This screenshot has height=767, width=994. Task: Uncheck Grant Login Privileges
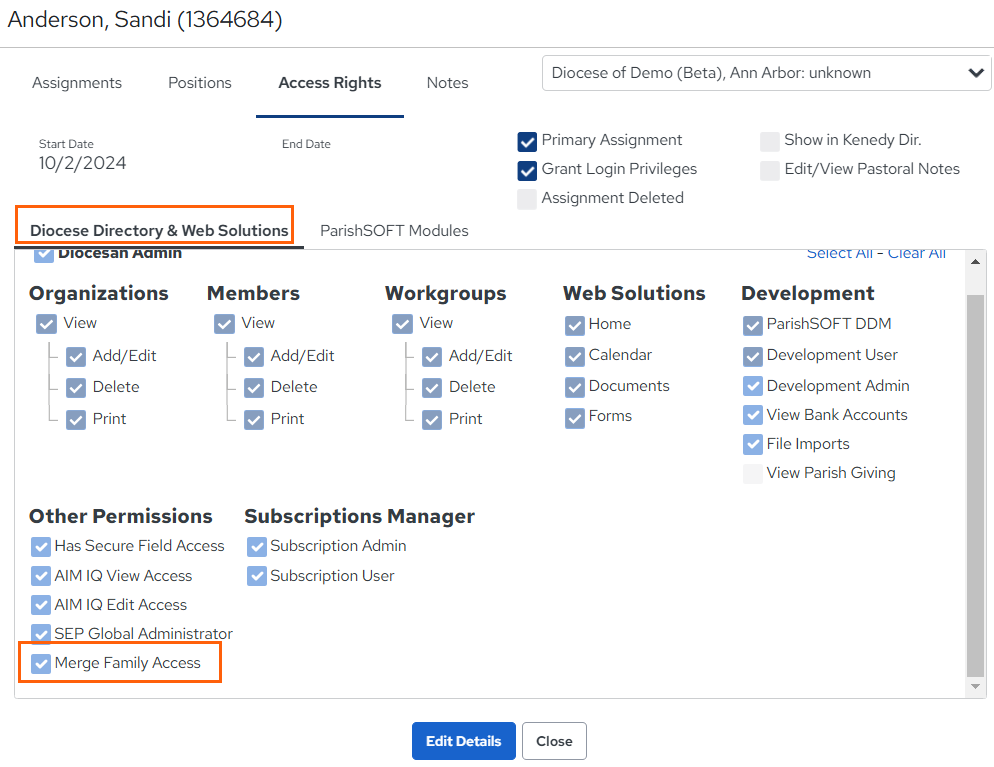(x=527, y=171)
